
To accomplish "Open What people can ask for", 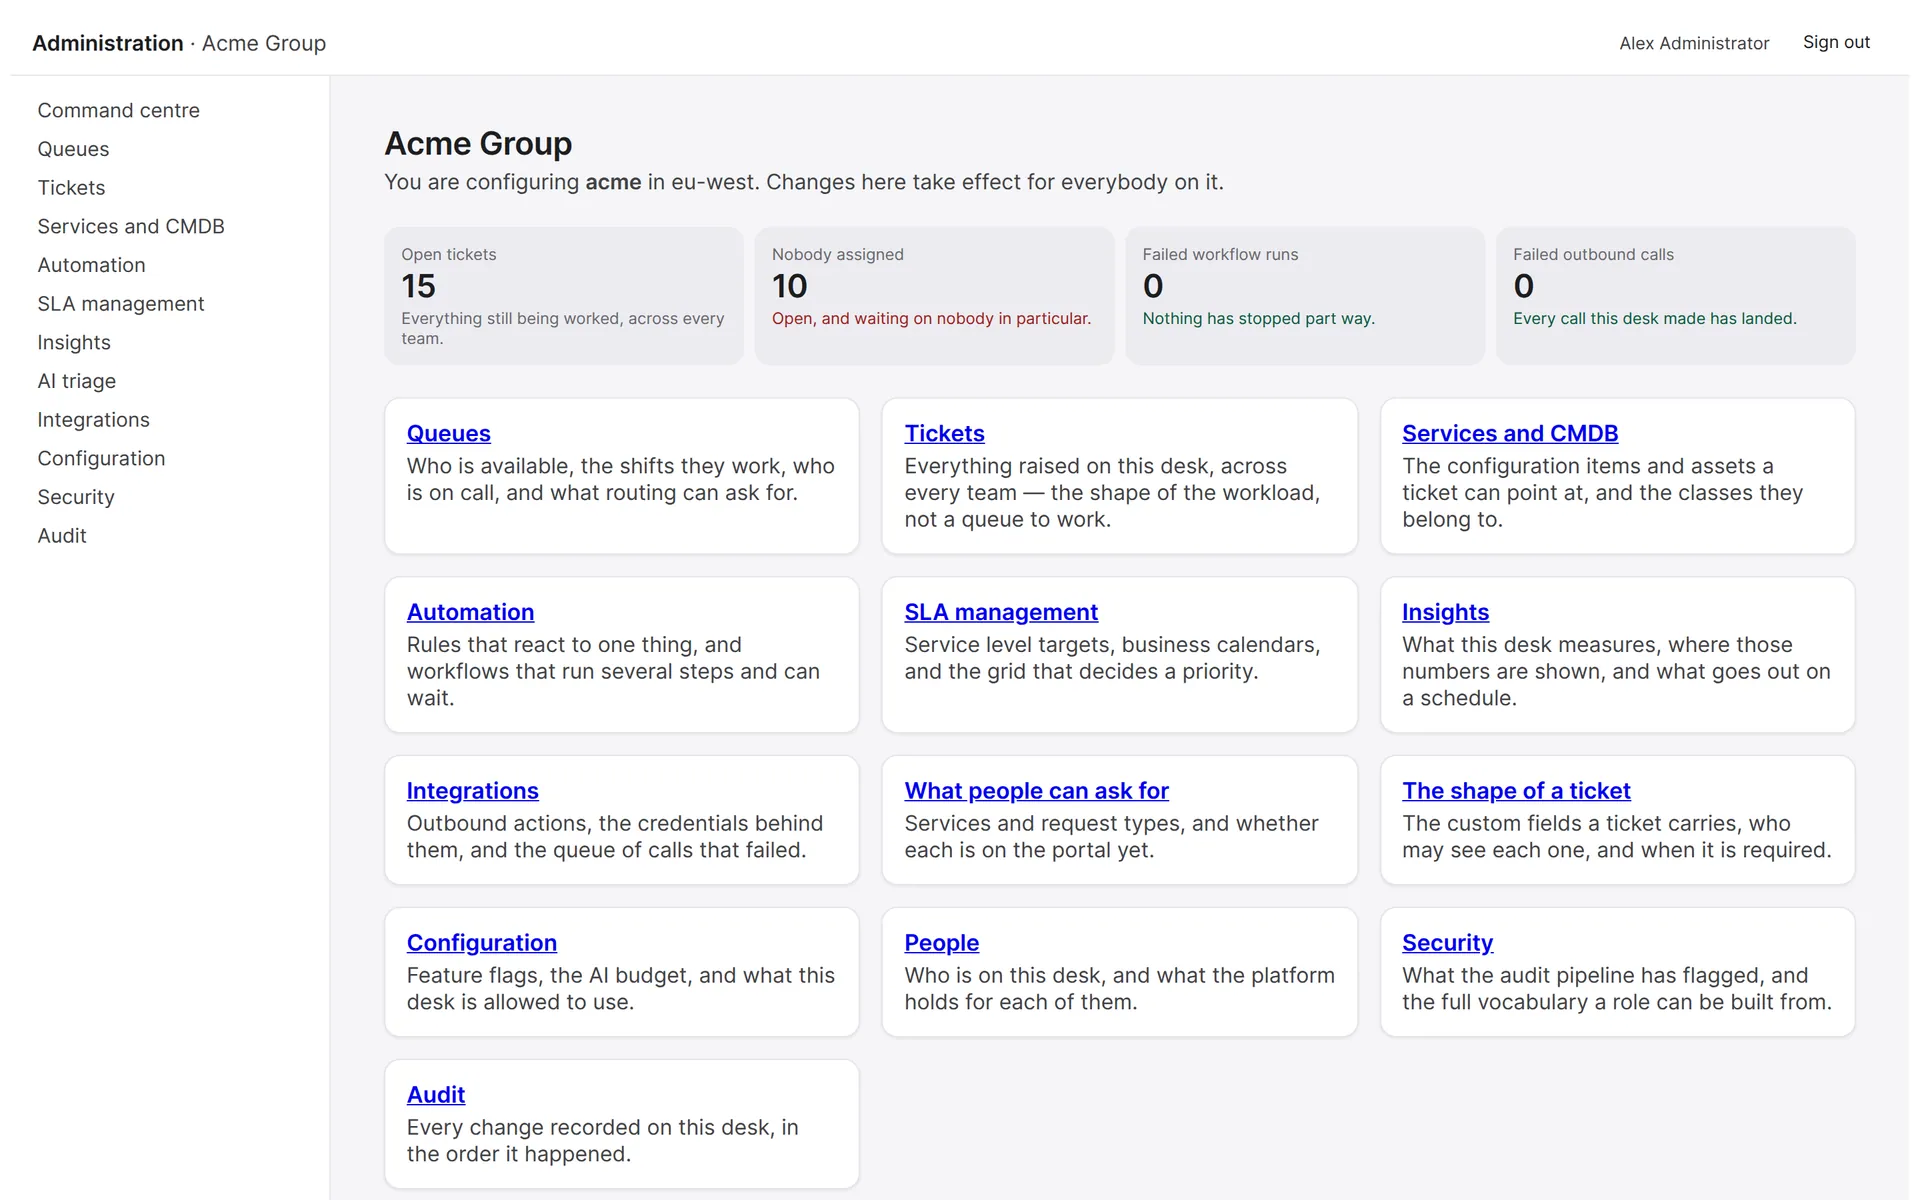I will point(1036,791).
